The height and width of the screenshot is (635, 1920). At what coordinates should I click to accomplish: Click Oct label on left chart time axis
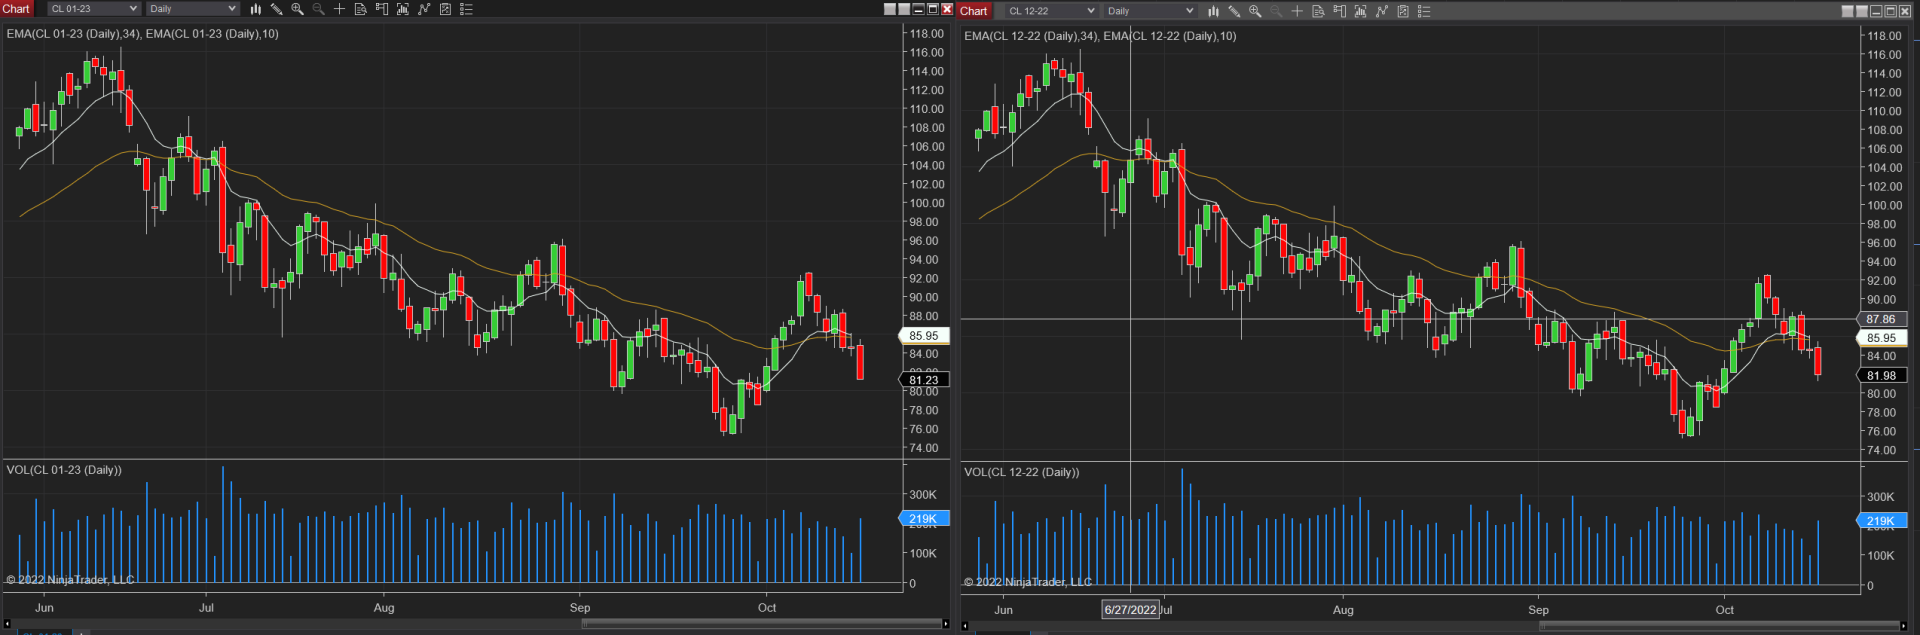[767, 608]
